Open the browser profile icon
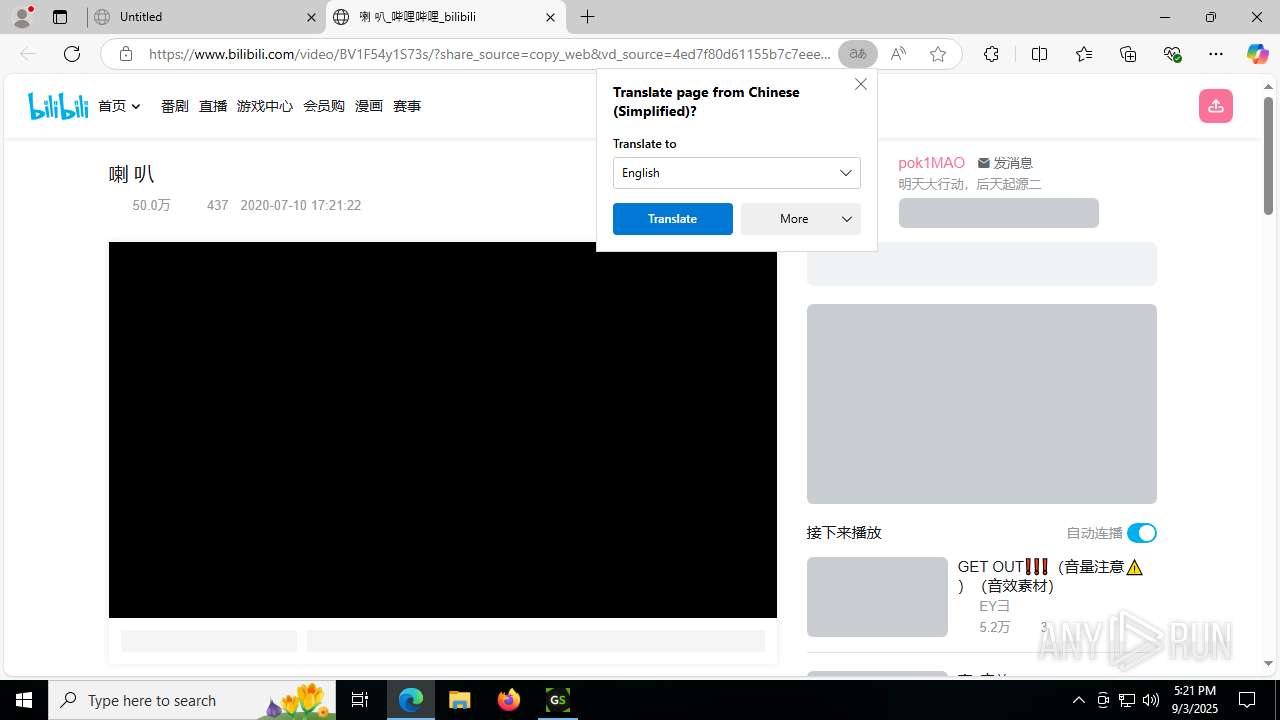The image size is (1280, 720). click(22, 17)
